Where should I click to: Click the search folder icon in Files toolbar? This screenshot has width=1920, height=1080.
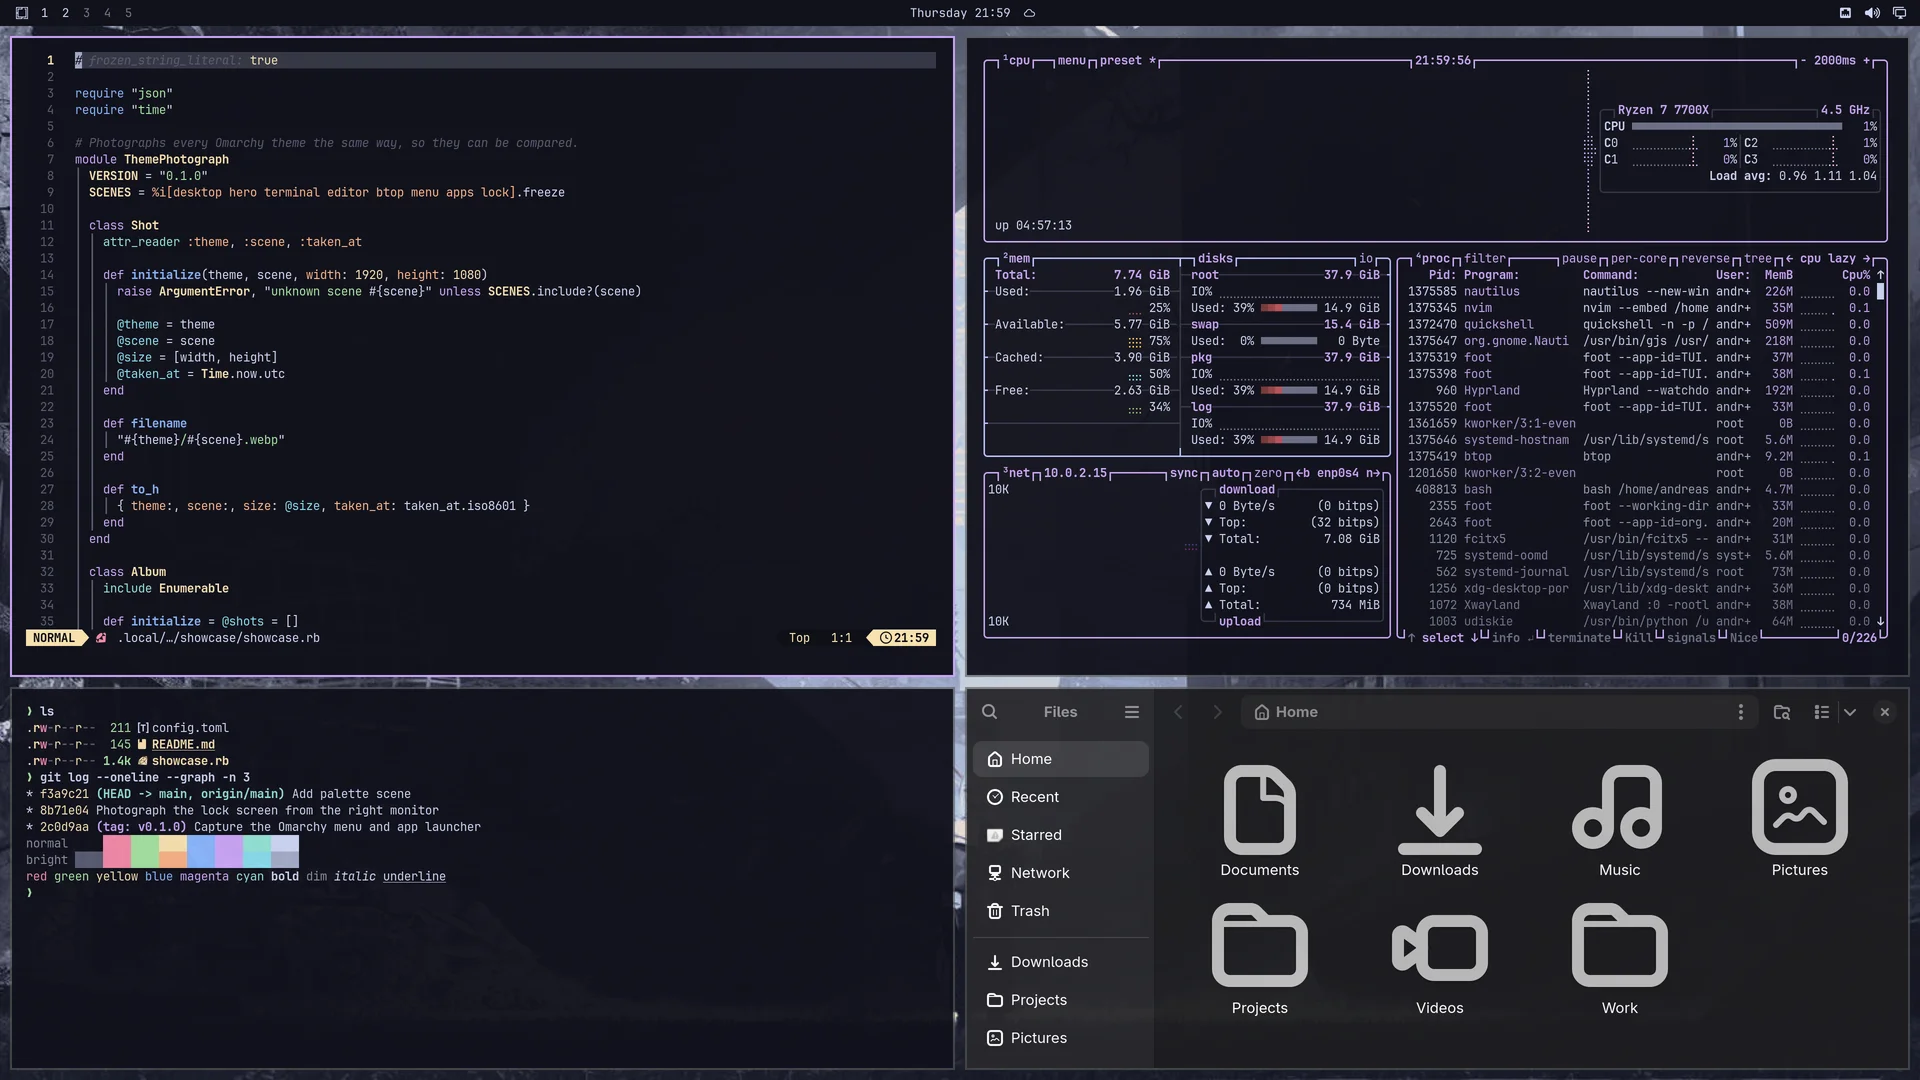pos(1782,712)
